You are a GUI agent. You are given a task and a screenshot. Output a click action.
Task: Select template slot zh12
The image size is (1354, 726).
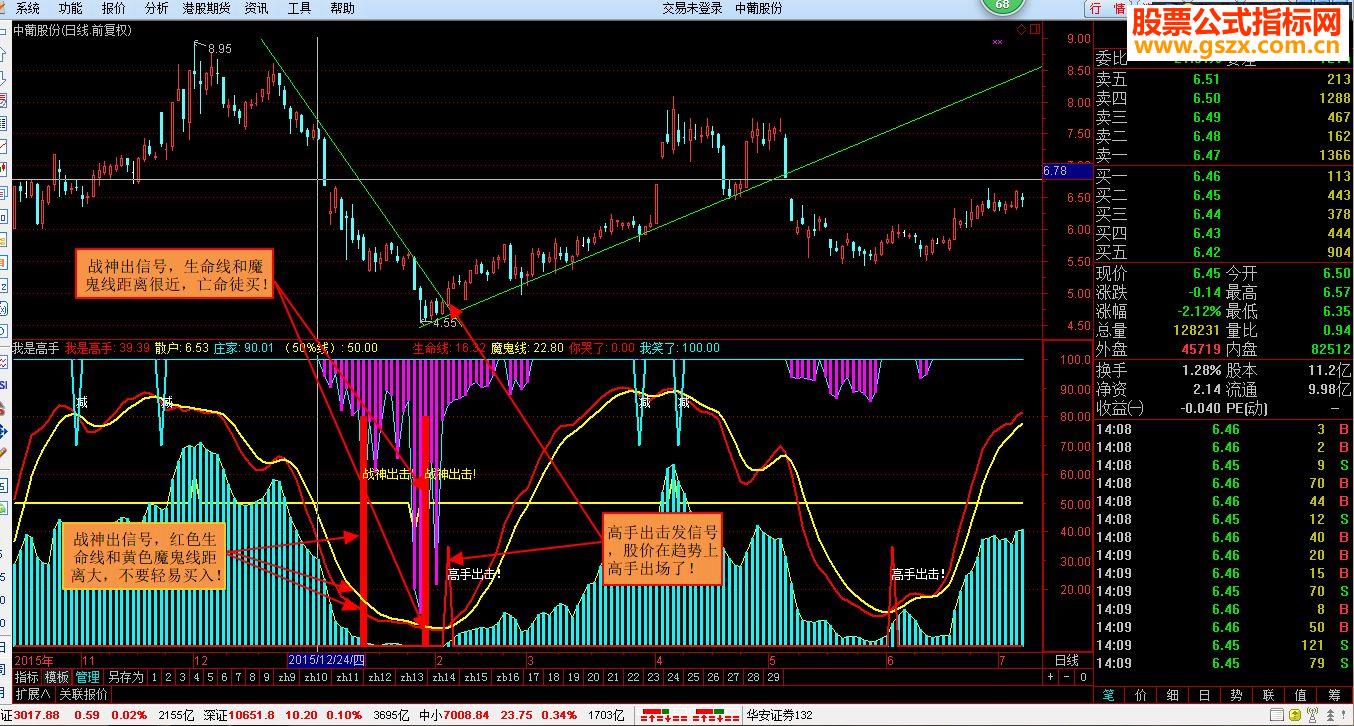pos(380,677)
